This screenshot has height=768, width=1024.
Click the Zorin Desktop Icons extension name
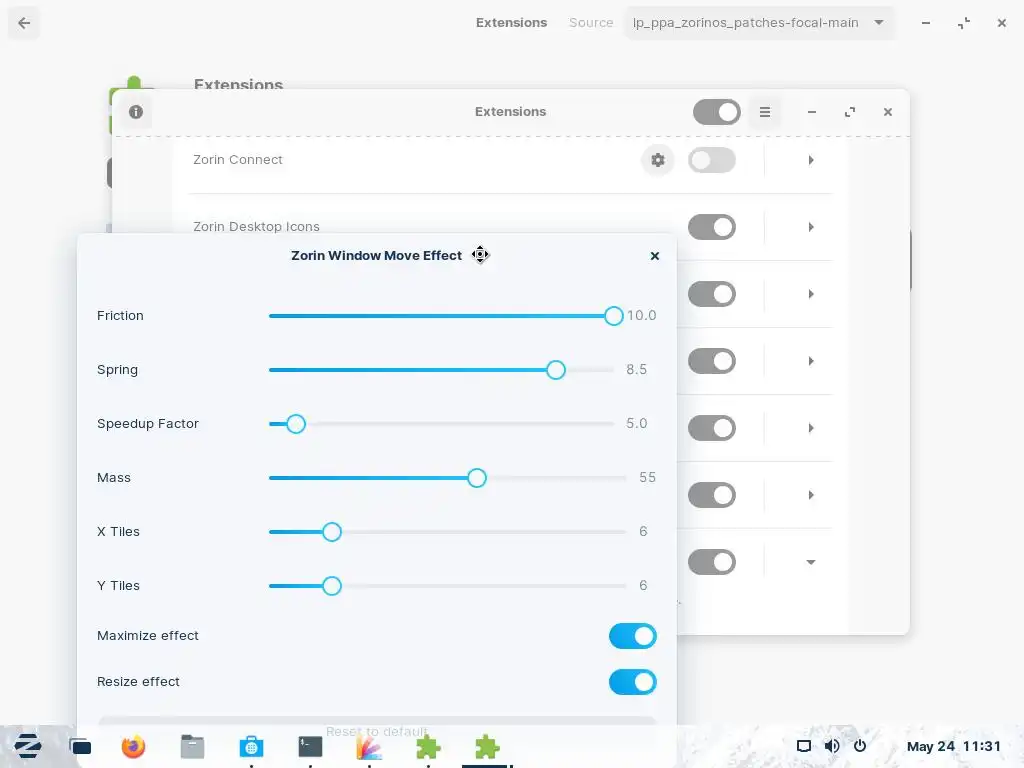click(x=256, y=227)
